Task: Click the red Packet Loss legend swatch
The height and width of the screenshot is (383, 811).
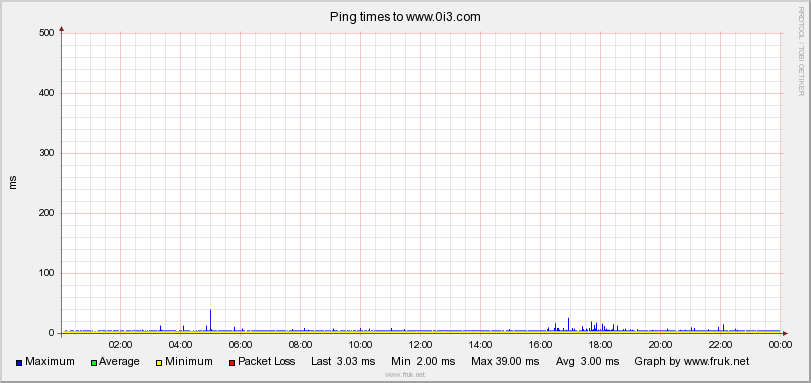Action: [232, 363]
